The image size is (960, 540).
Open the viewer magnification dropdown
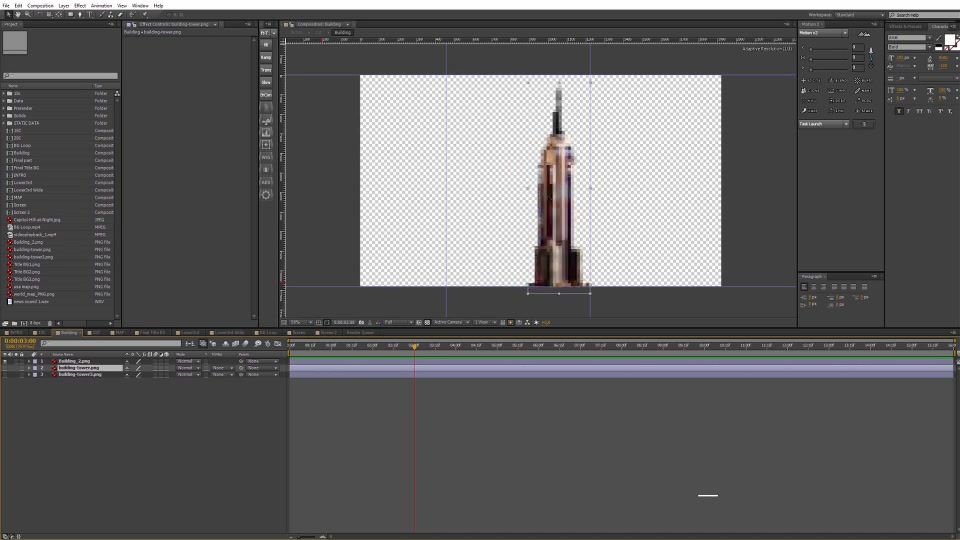(301, 322)
